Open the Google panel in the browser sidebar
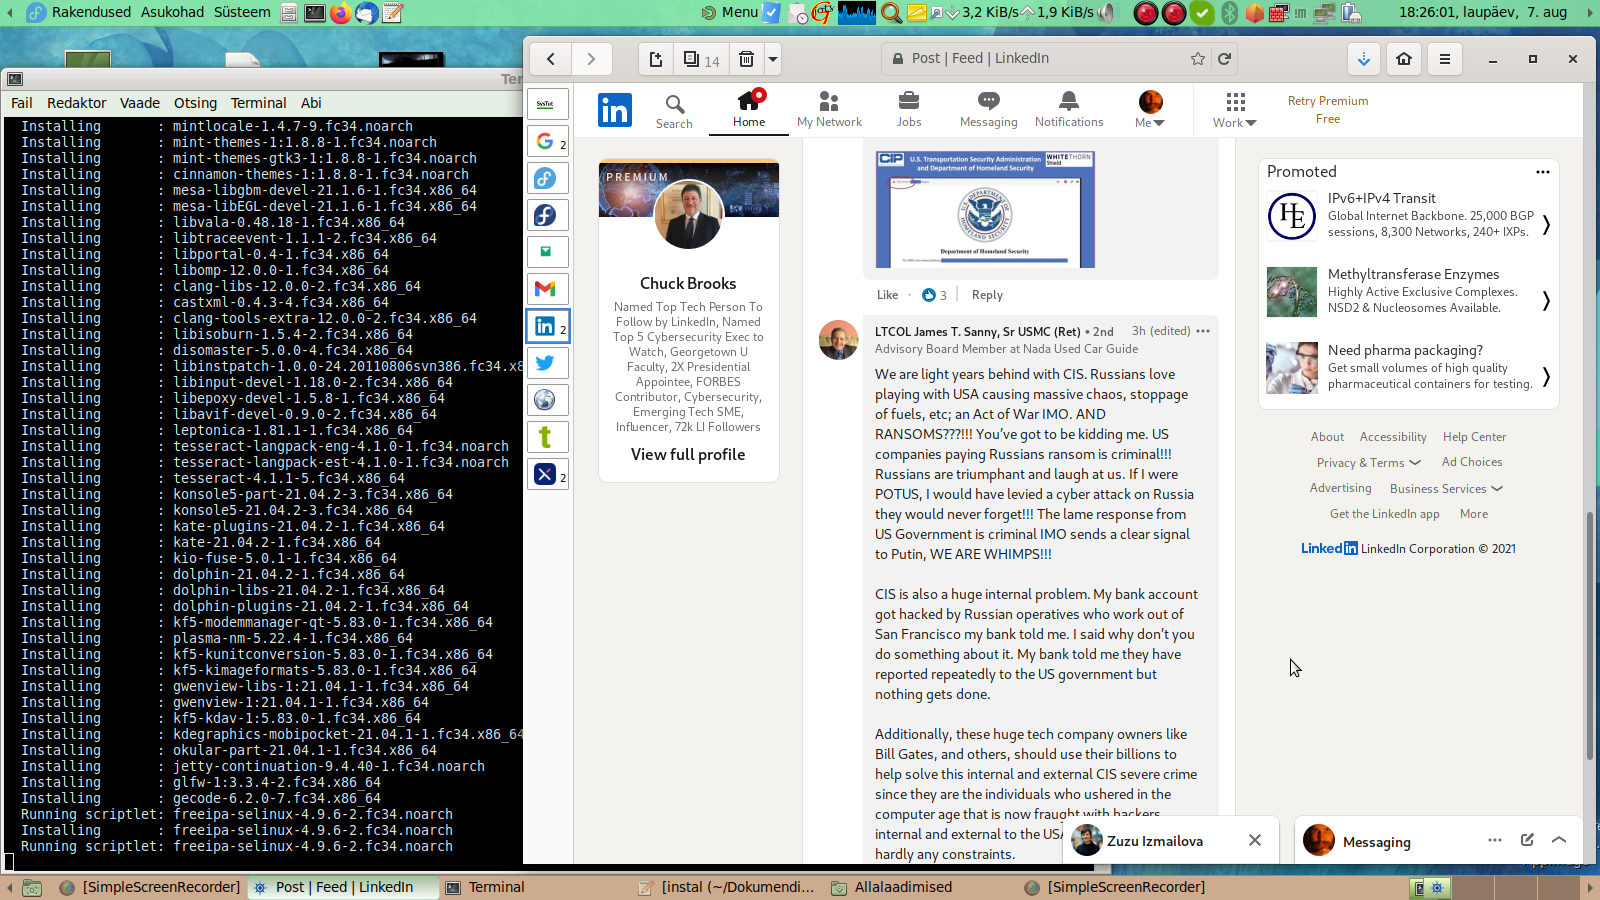The width and height of the screenshot is (1600, 900). point(547,141)
